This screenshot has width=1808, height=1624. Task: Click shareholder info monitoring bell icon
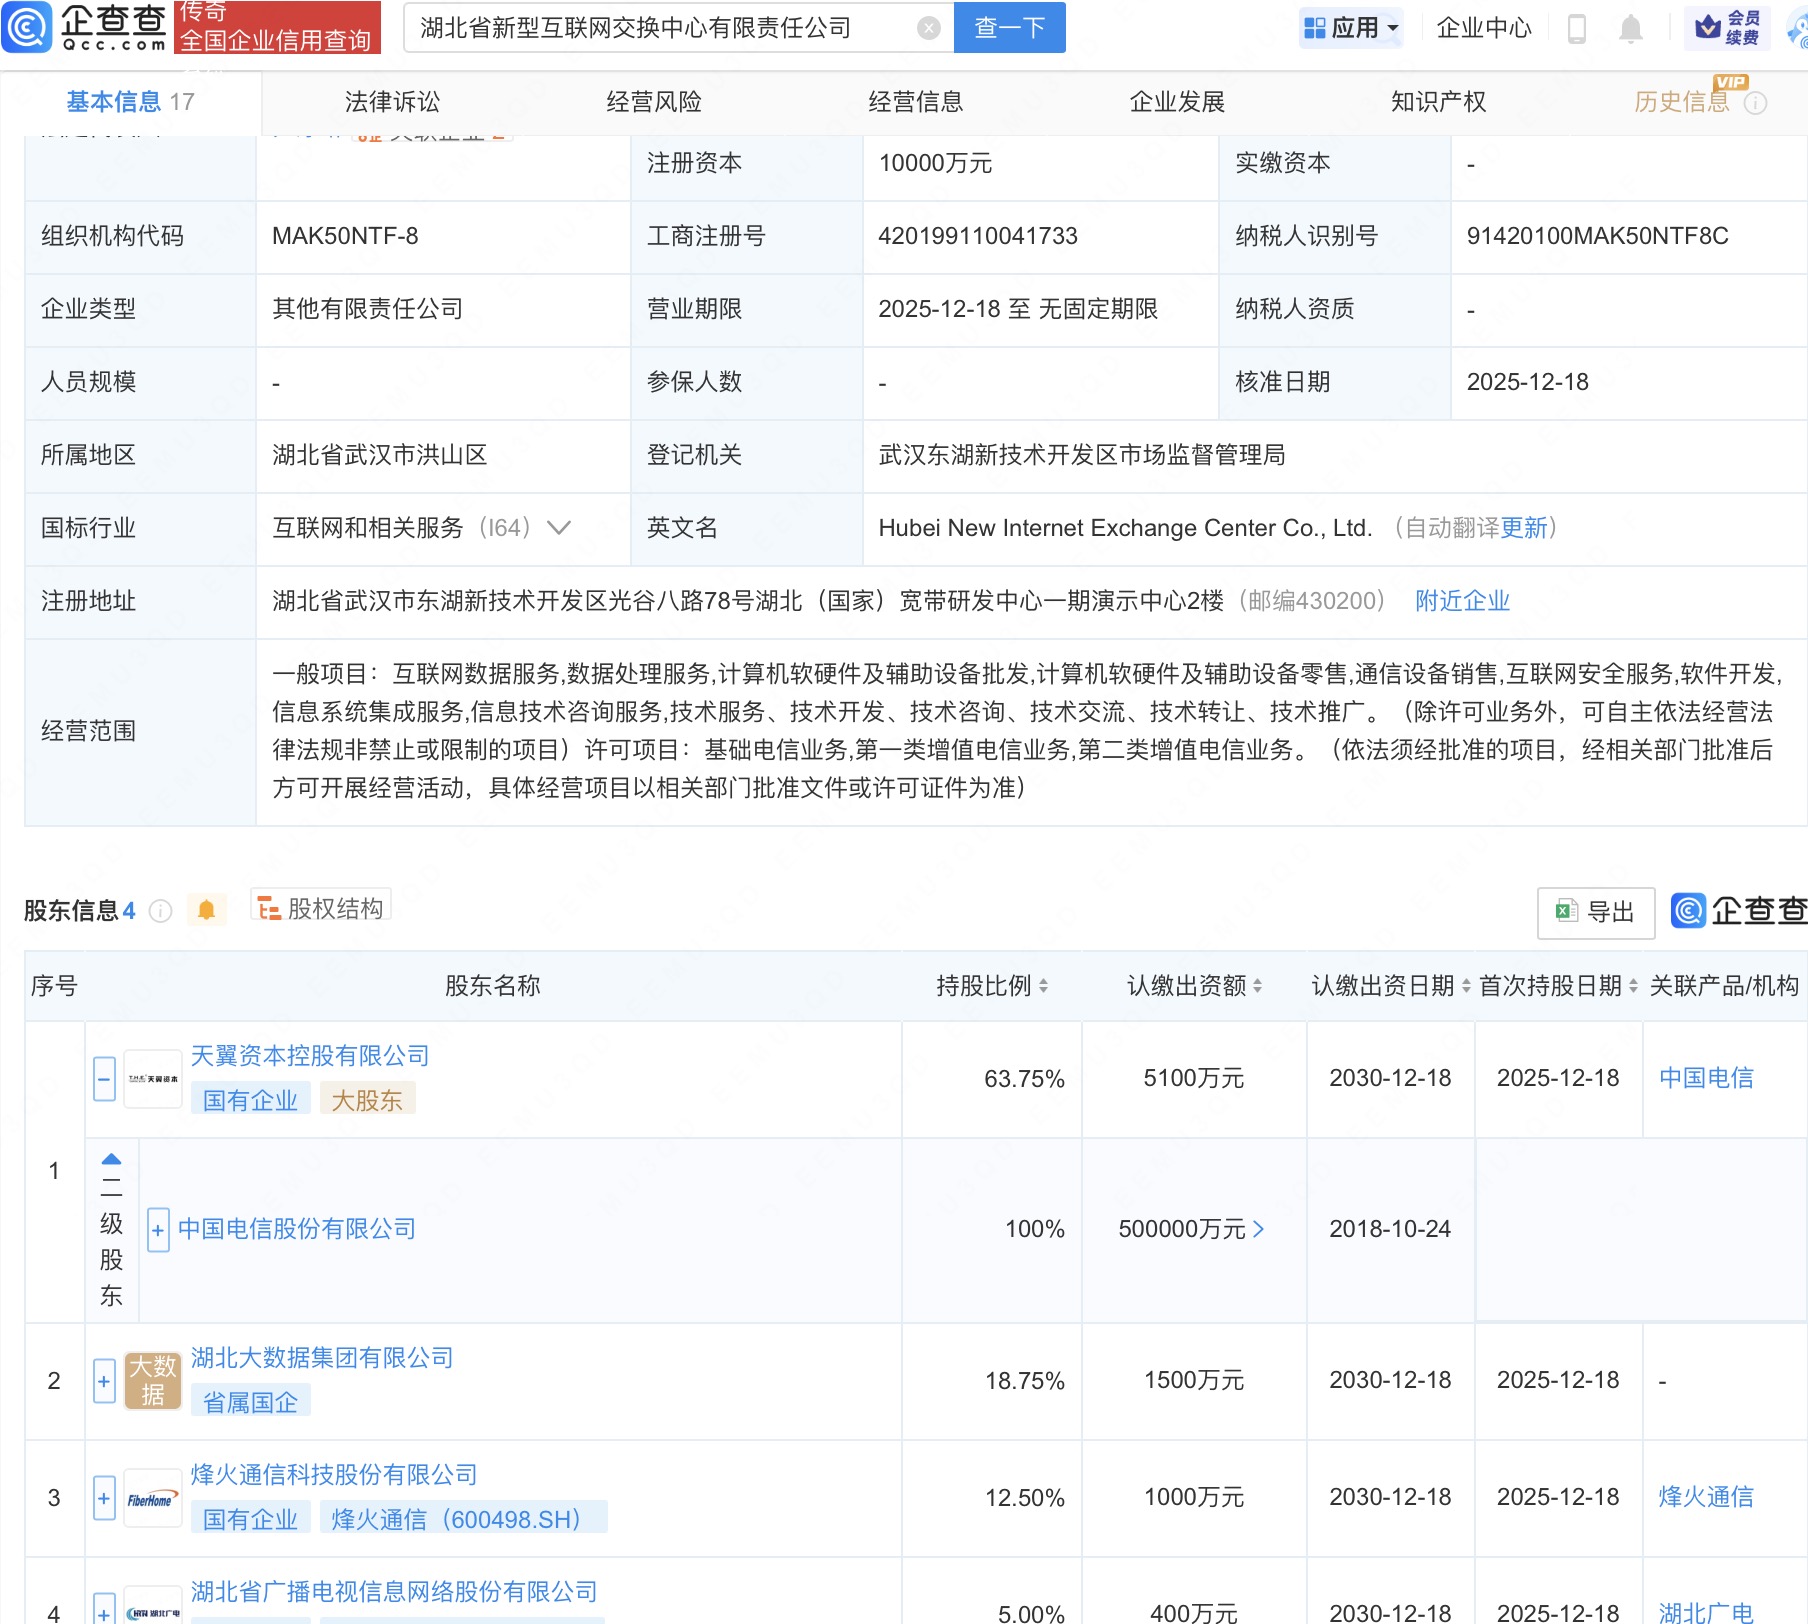click(x=207, y=910)
